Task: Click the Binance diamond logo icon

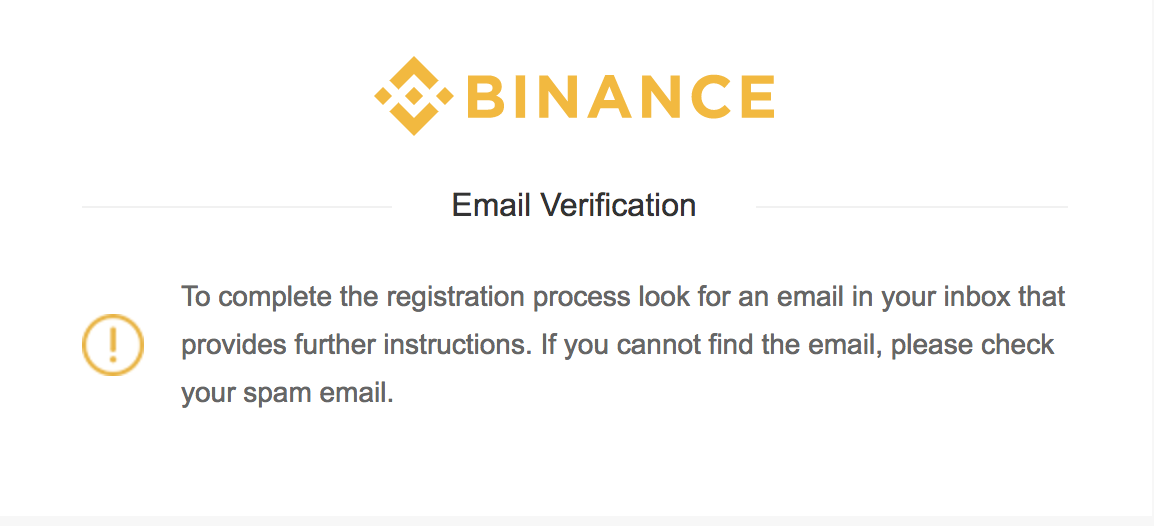Action: click(x=413, y=96)
